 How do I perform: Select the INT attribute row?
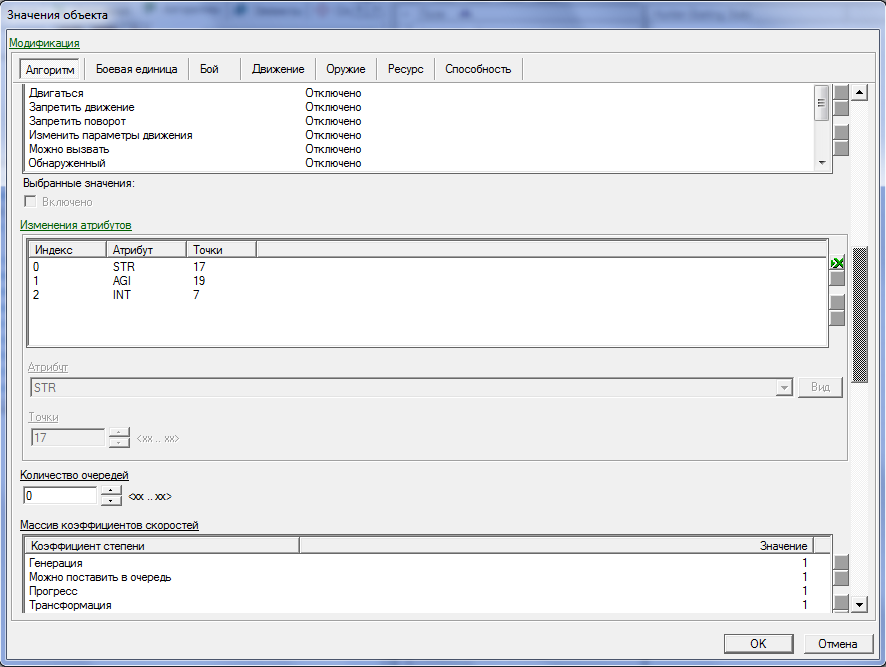pyautogui.click(x=427, y=294)
